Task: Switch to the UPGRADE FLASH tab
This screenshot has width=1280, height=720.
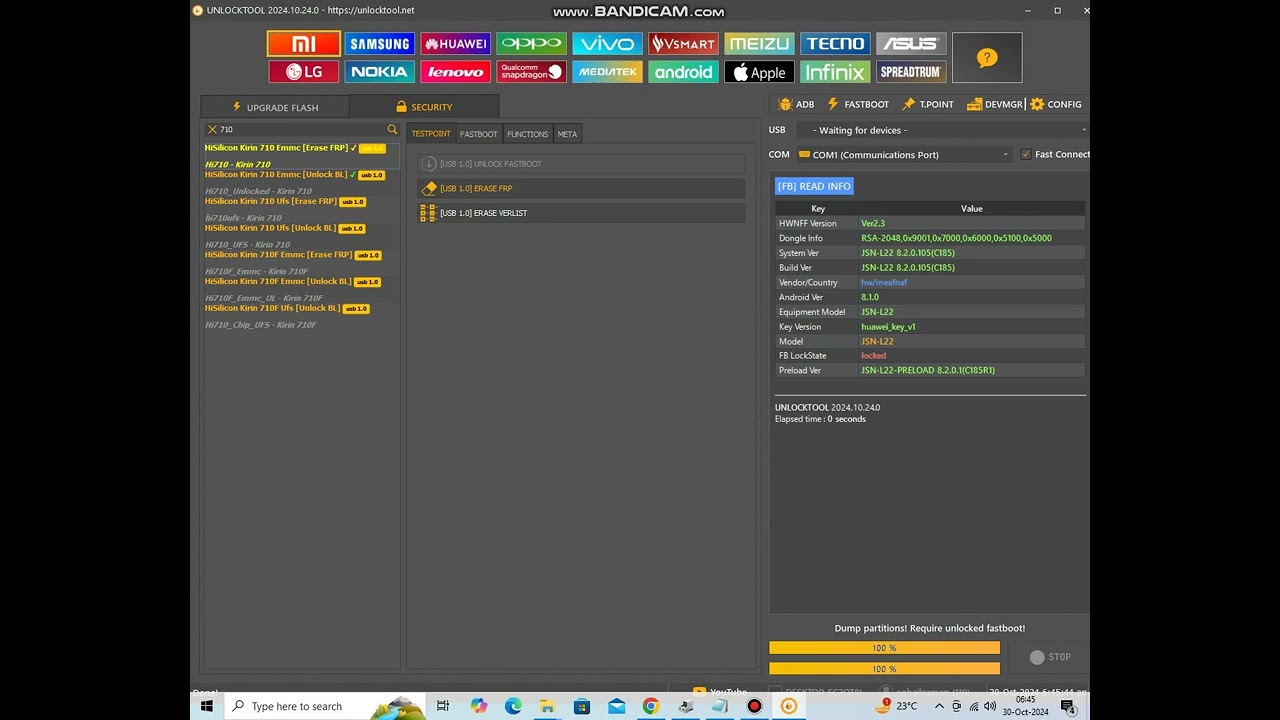Action: (275, 107)
